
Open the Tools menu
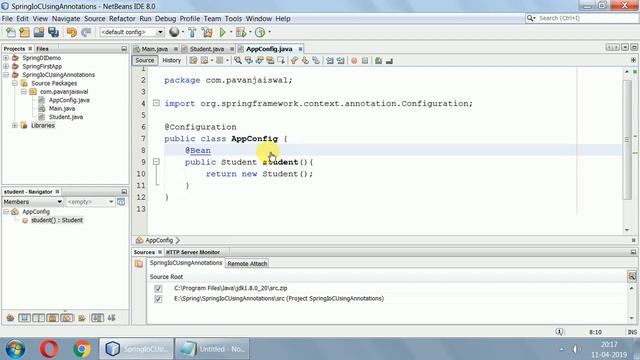233,18
